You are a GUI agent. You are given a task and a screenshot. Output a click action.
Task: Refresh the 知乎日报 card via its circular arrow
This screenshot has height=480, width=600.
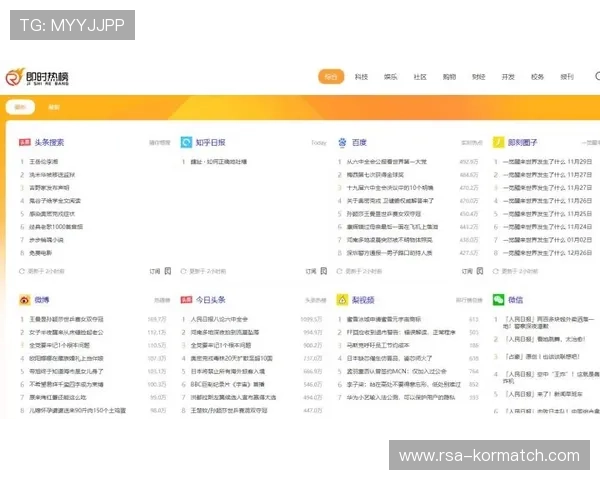click(183, 271)
